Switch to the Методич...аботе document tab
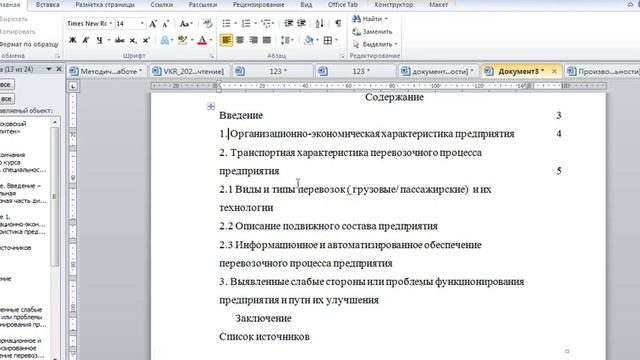This screenshot has width=640, height=360. [x=106, y=71]
